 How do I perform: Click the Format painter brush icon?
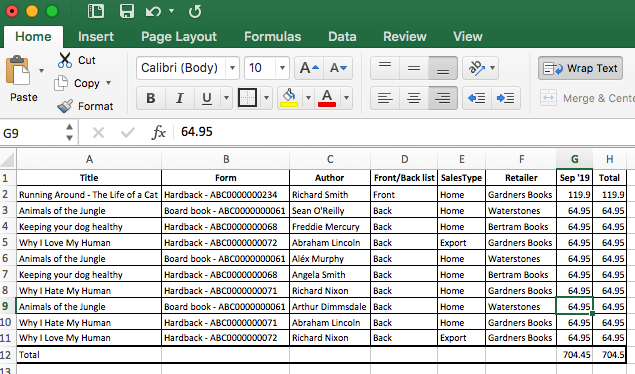tap(65, 106)
